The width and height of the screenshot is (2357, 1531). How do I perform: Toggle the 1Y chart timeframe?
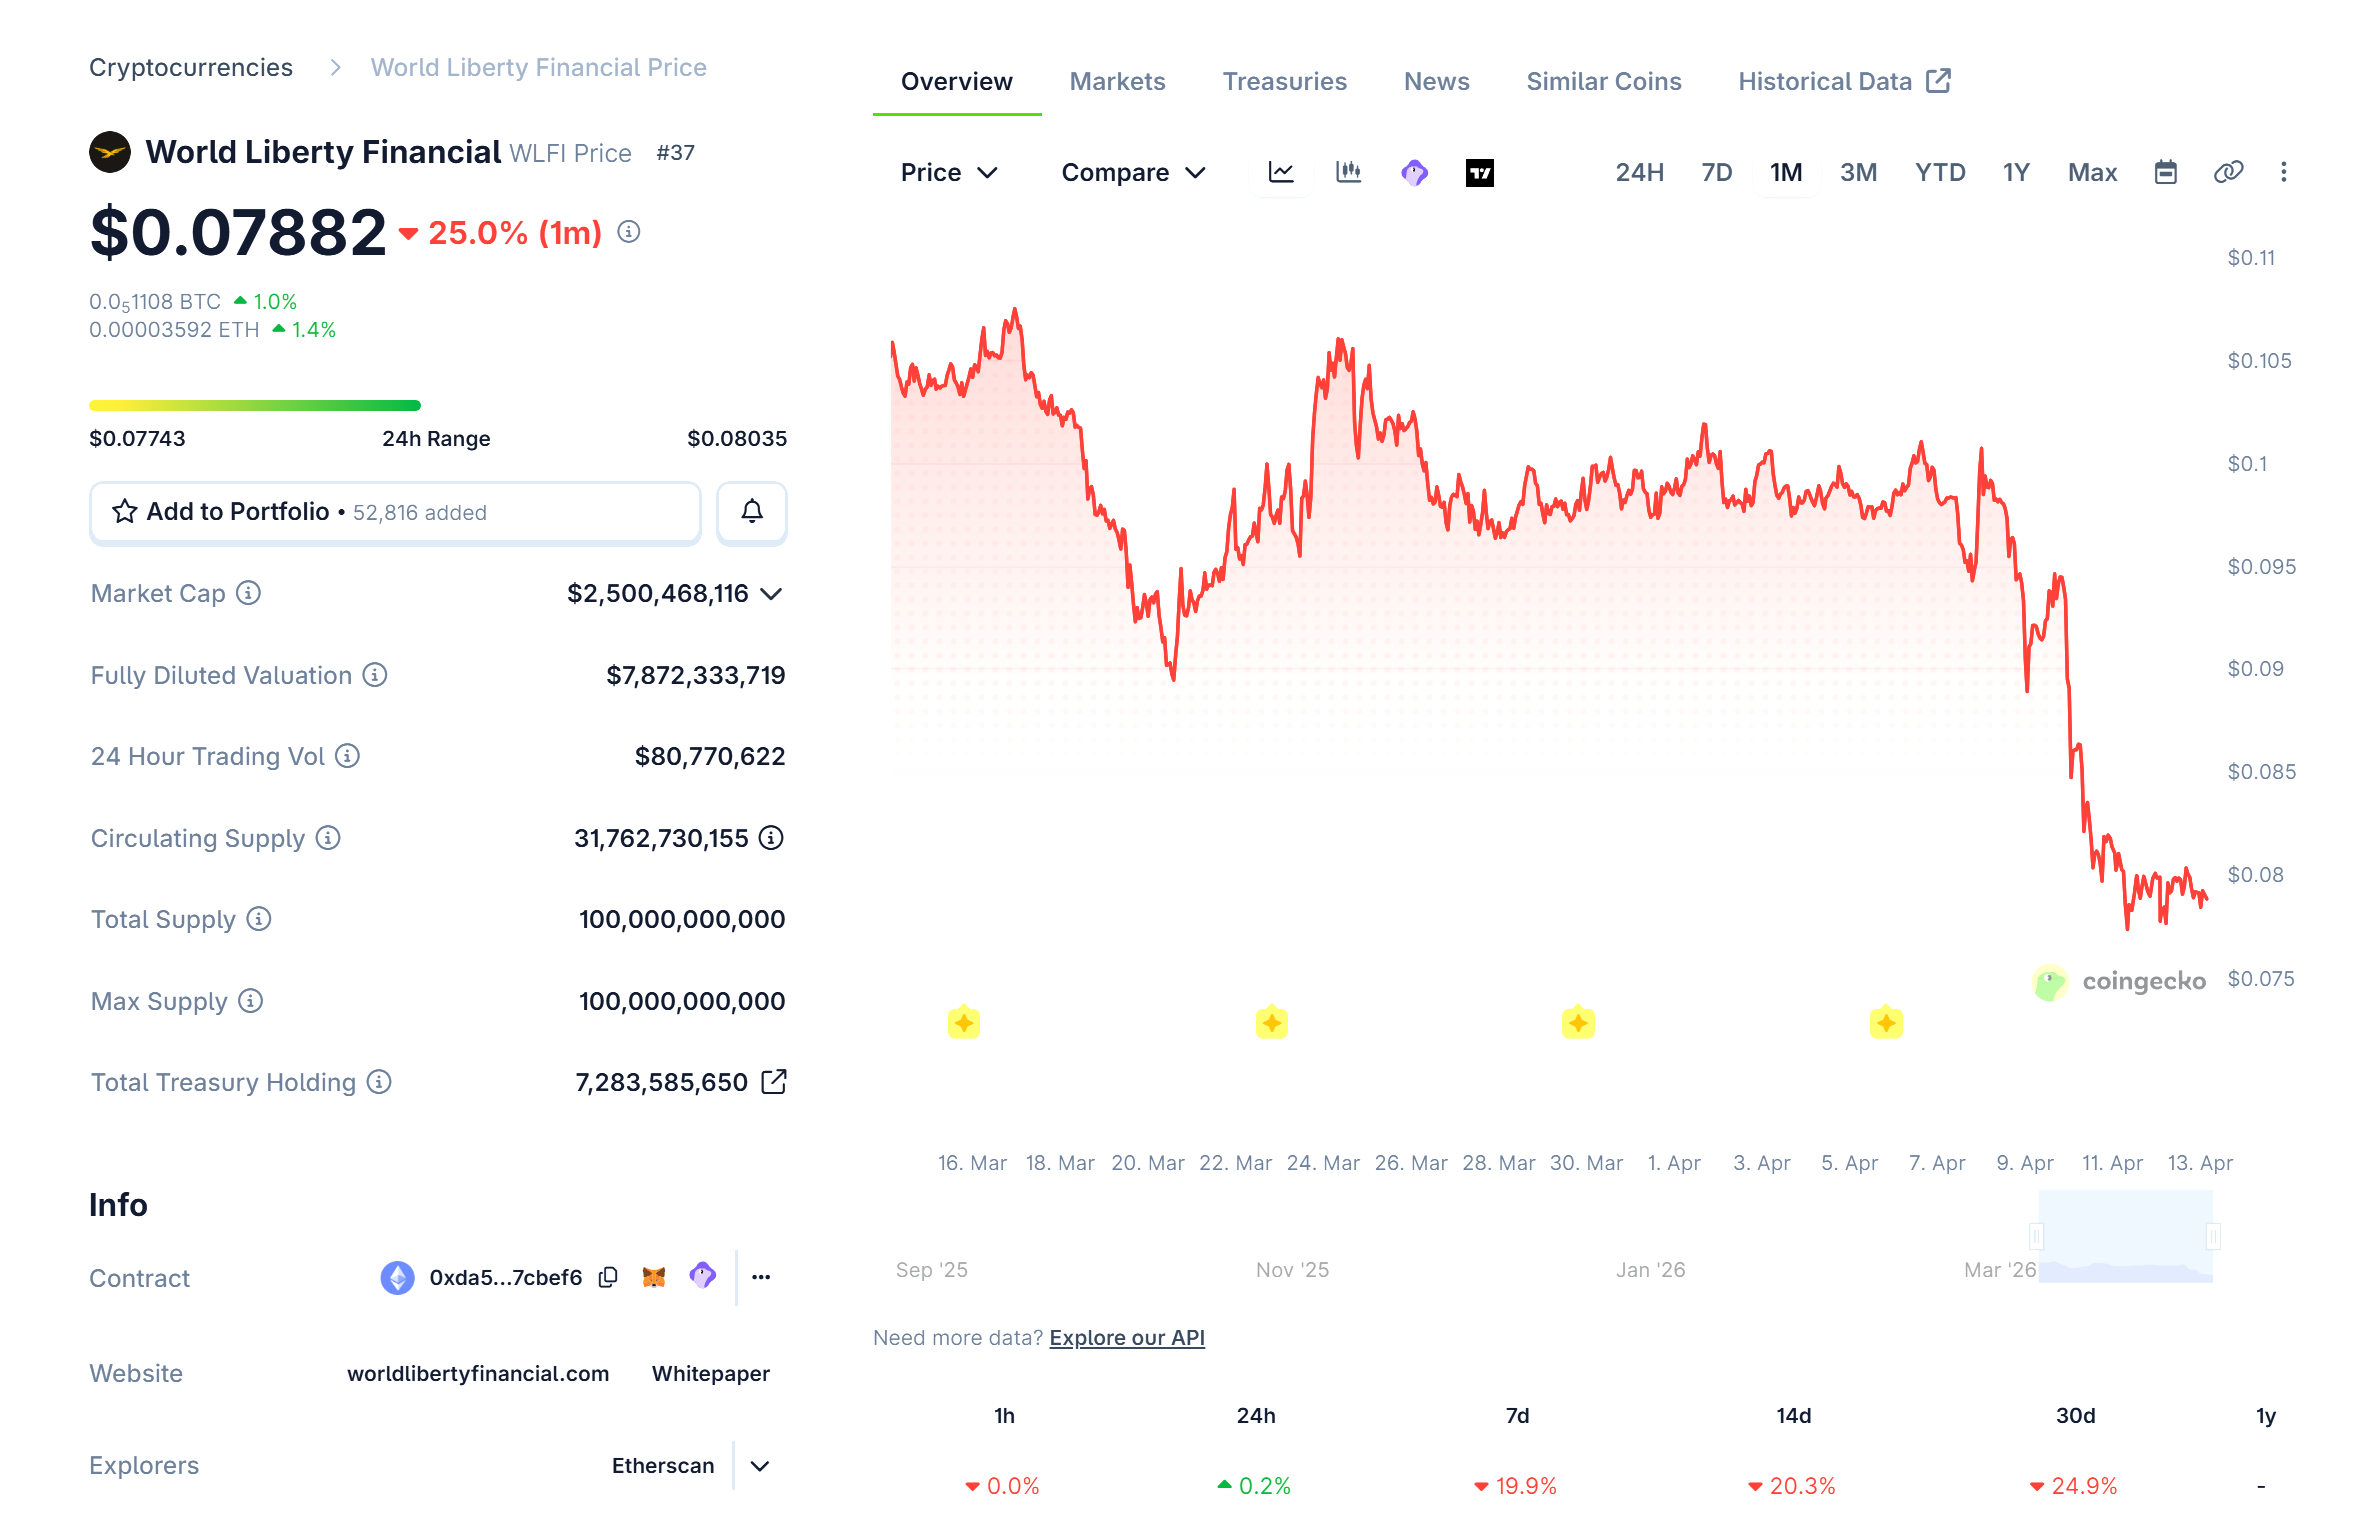[2015, 172]
